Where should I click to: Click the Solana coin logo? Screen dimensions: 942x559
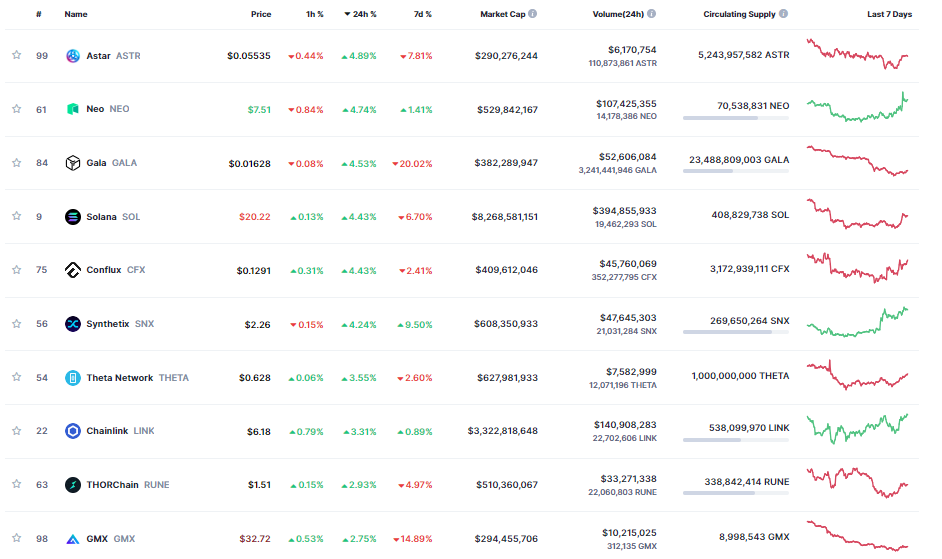[73, 216]
